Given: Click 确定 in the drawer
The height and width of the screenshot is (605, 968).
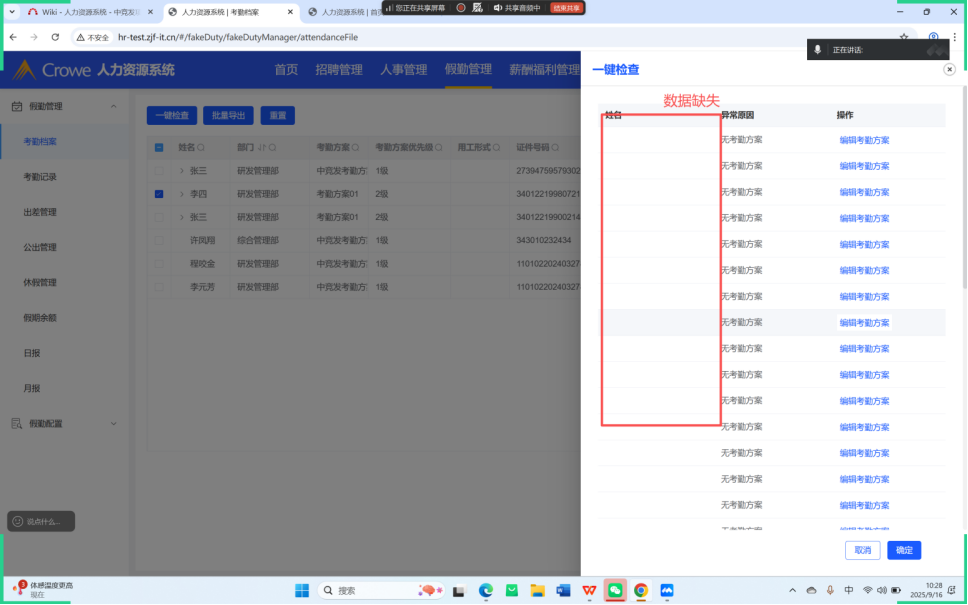Looking at the screenshot, I should (904, 550).
